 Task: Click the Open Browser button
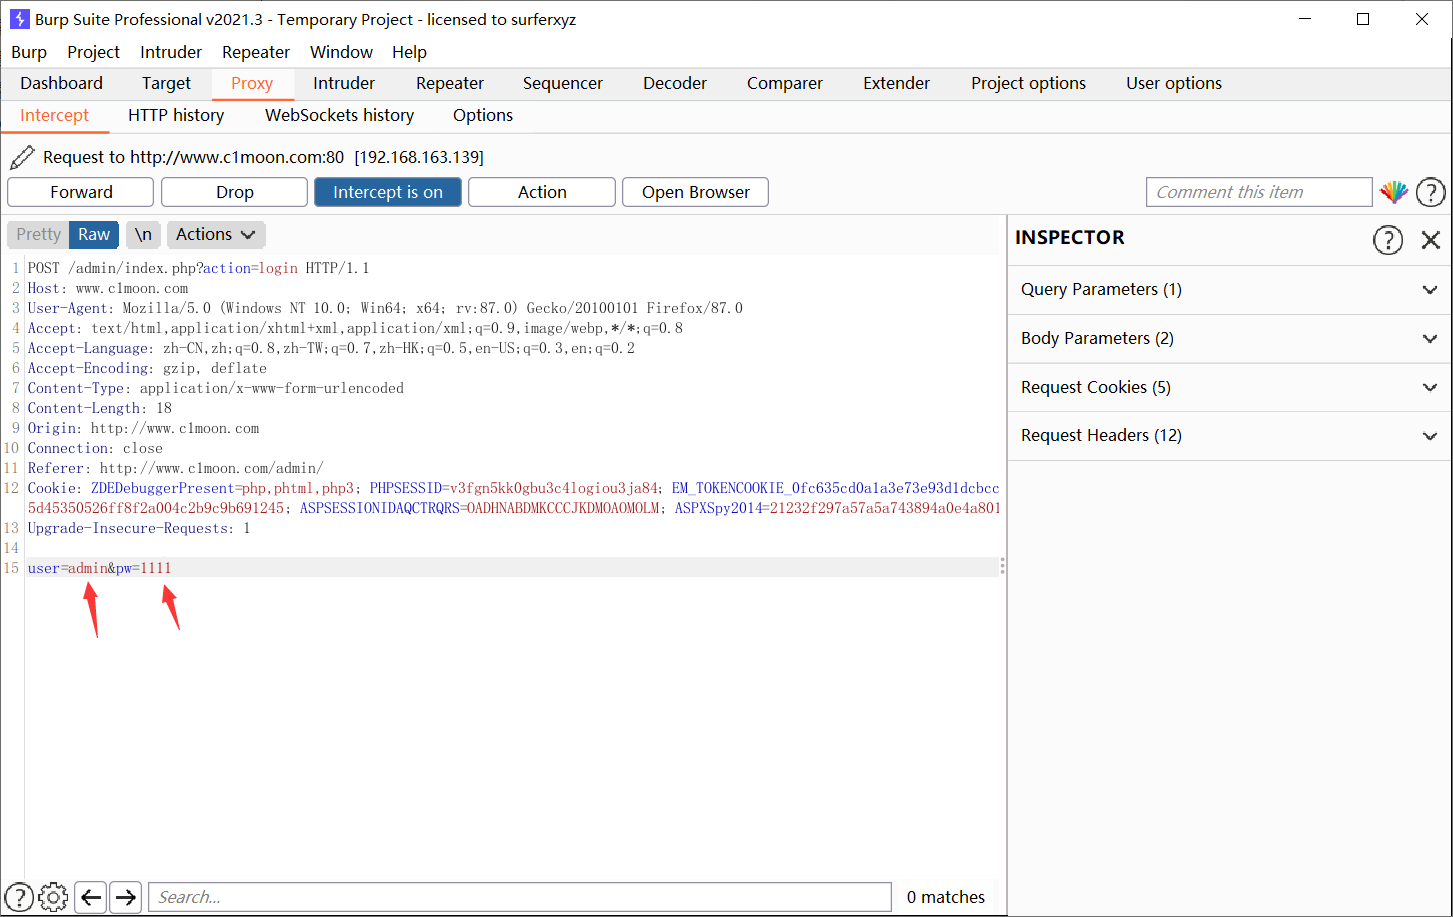point(696,192)
